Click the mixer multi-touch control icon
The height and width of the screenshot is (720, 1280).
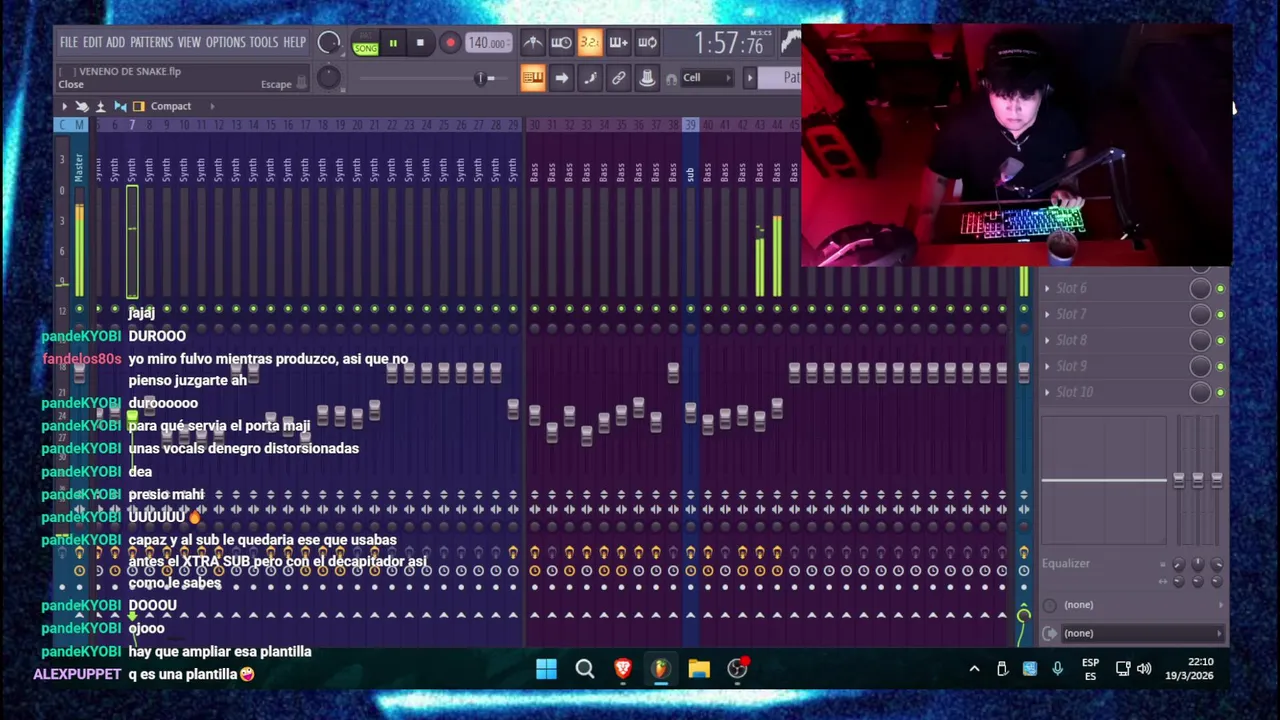(x=82, y=106)
